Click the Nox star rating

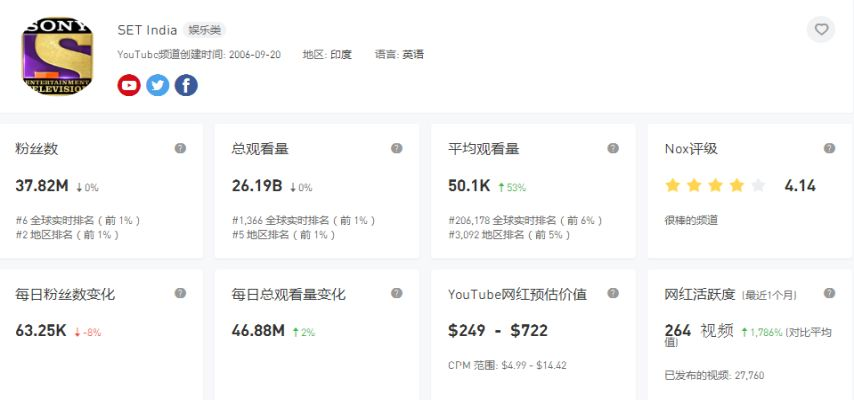715,186
